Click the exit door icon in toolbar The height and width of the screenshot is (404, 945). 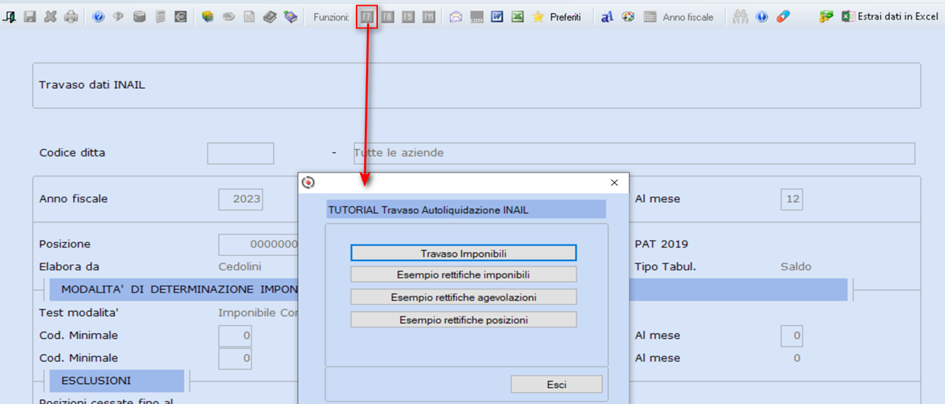tap(10, 17)
